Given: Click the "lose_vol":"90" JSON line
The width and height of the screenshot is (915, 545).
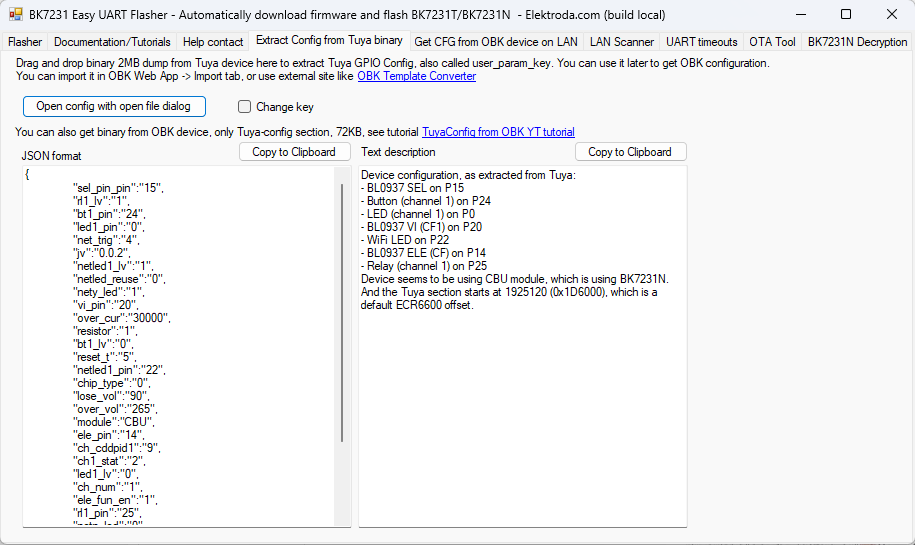Looking at the screenshot, I should tap(111, 396).
